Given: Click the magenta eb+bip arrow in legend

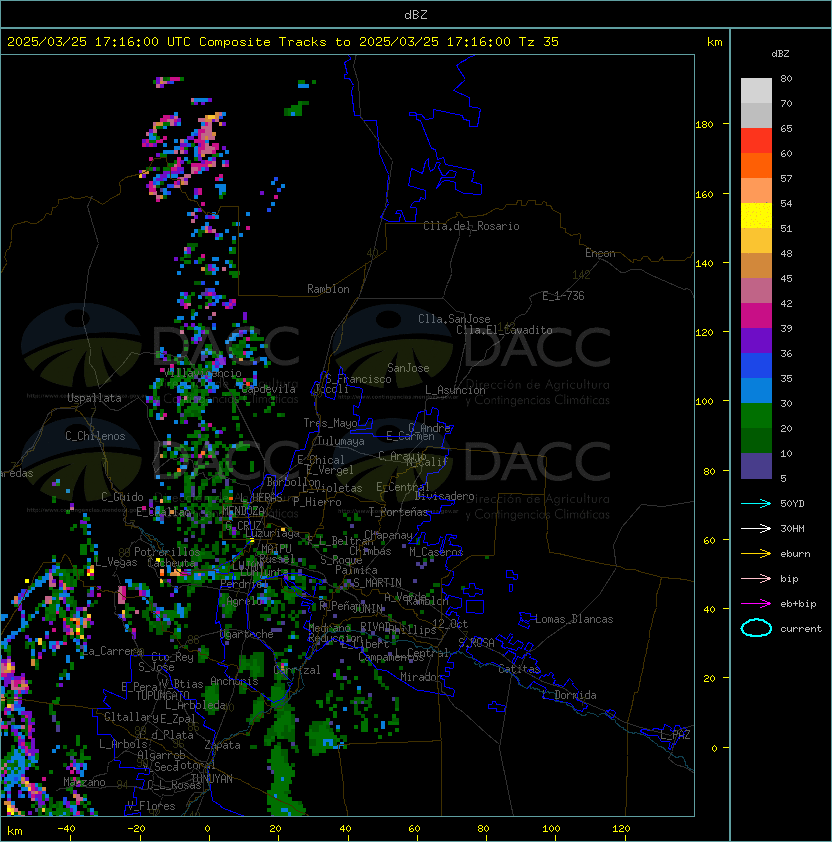Looking at the screenshot, I should click(x=756, y=604).
